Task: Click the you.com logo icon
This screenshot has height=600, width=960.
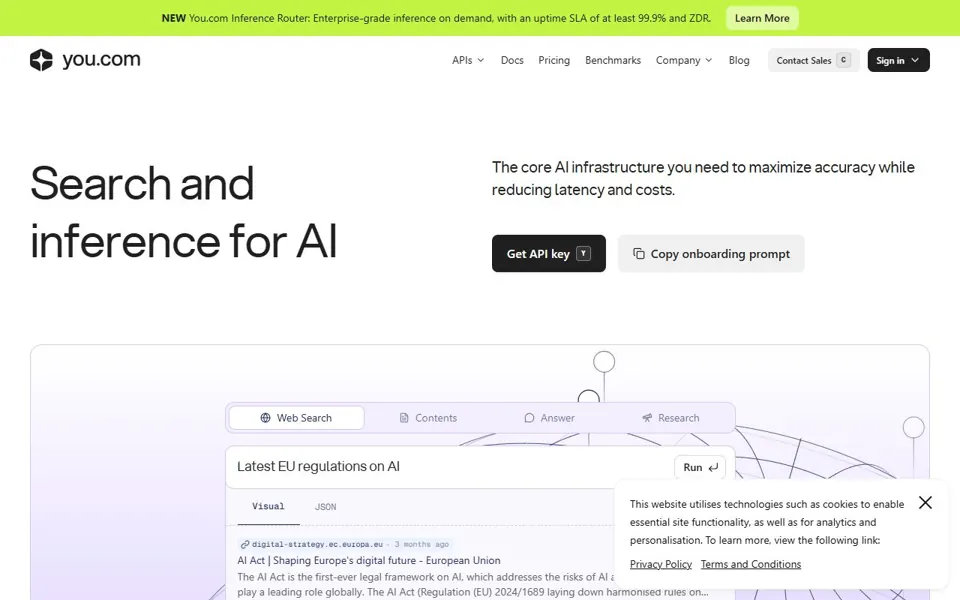Action: [41, 60]
